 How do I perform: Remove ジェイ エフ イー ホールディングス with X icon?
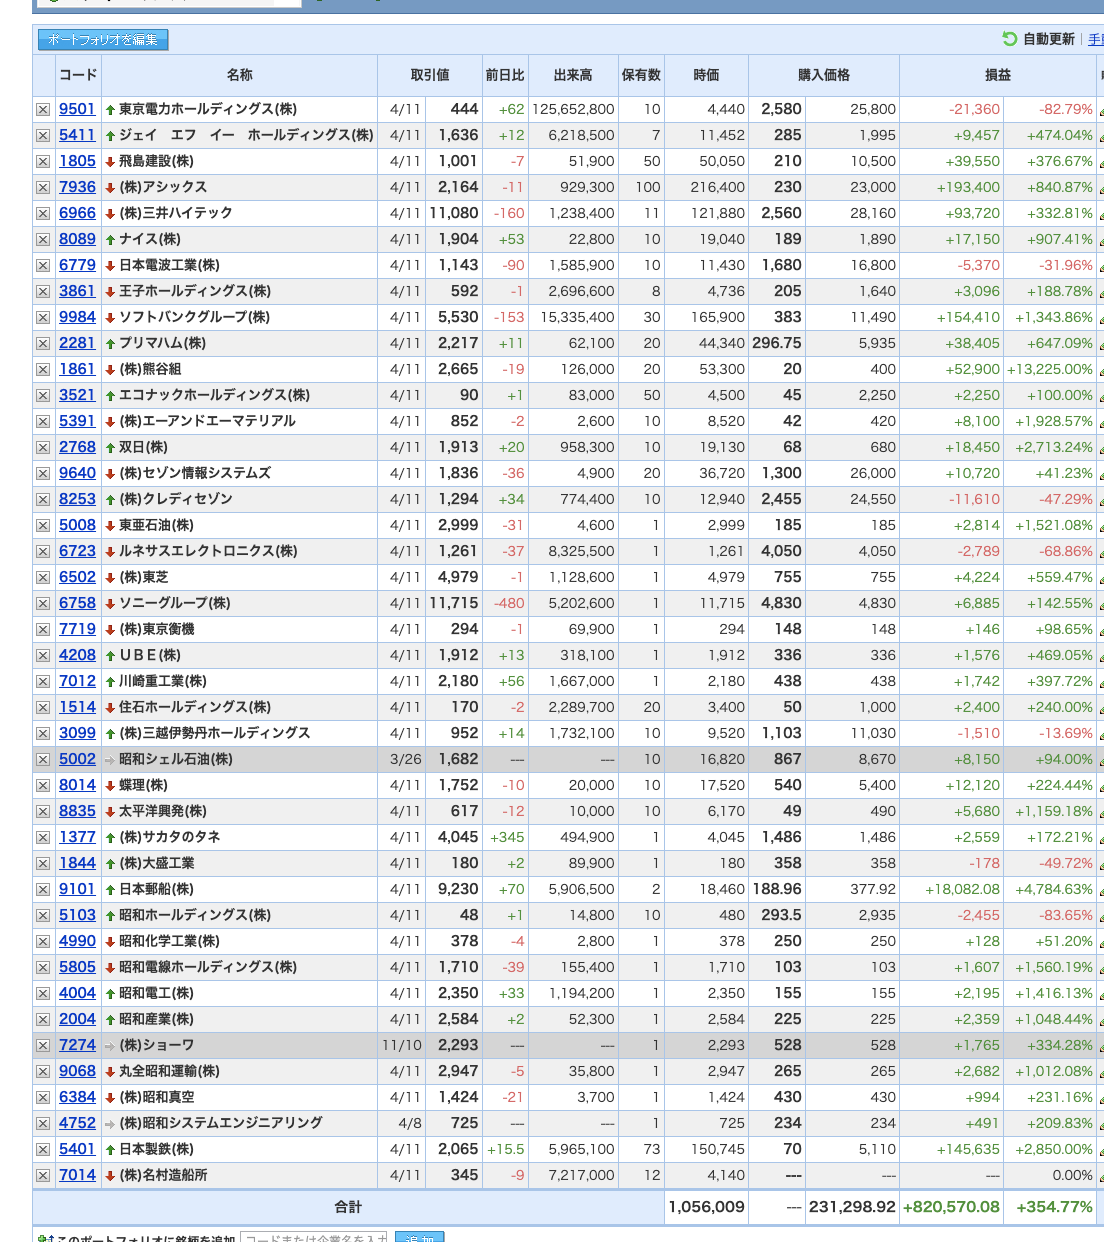coord(43,135)
